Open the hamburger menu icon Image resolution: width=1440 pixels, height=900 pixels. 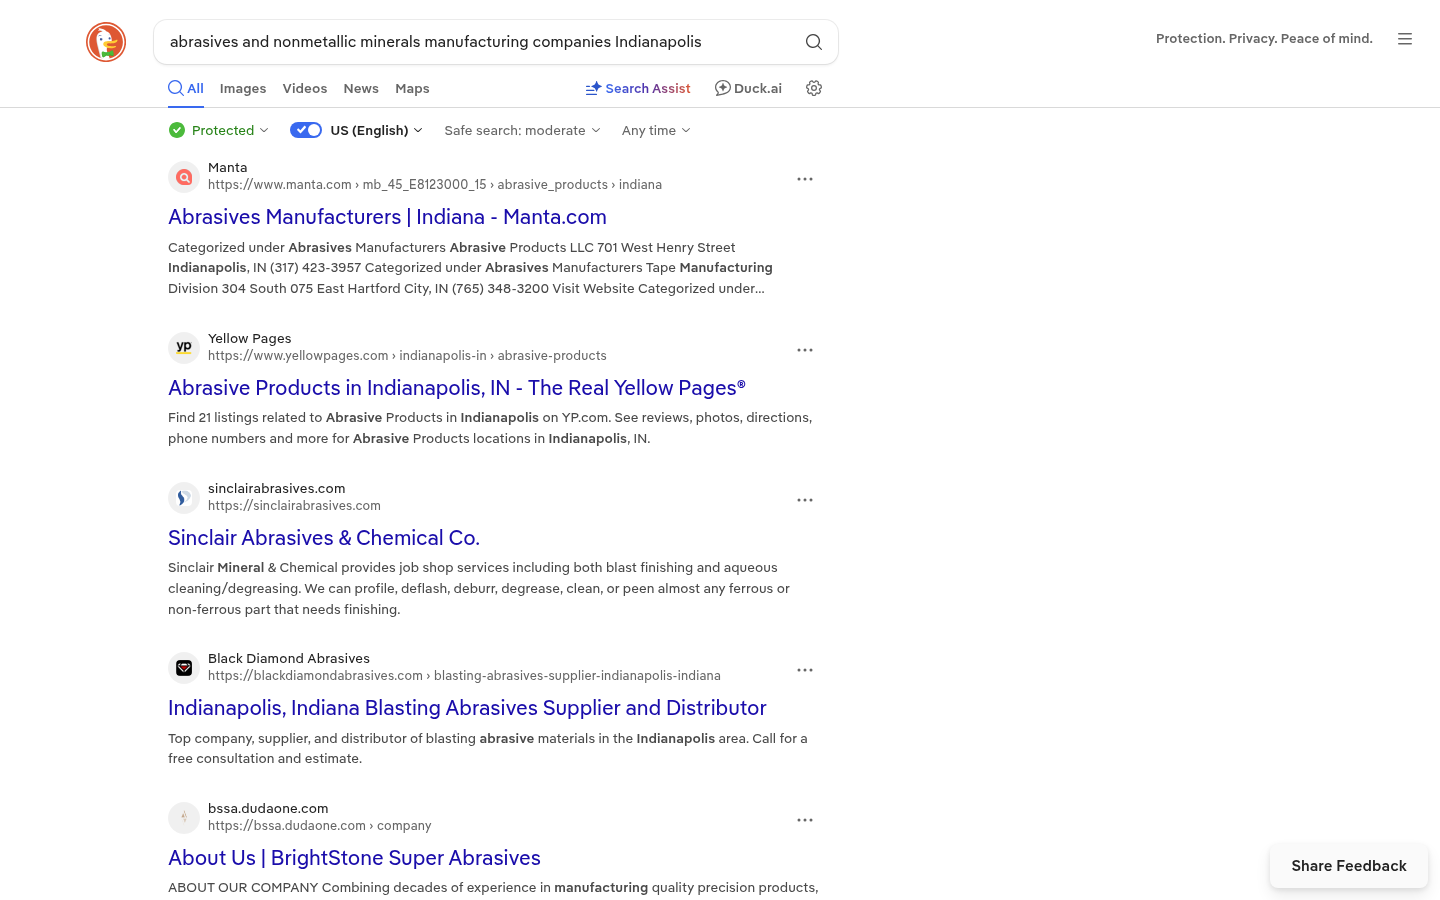(1405, 39)
